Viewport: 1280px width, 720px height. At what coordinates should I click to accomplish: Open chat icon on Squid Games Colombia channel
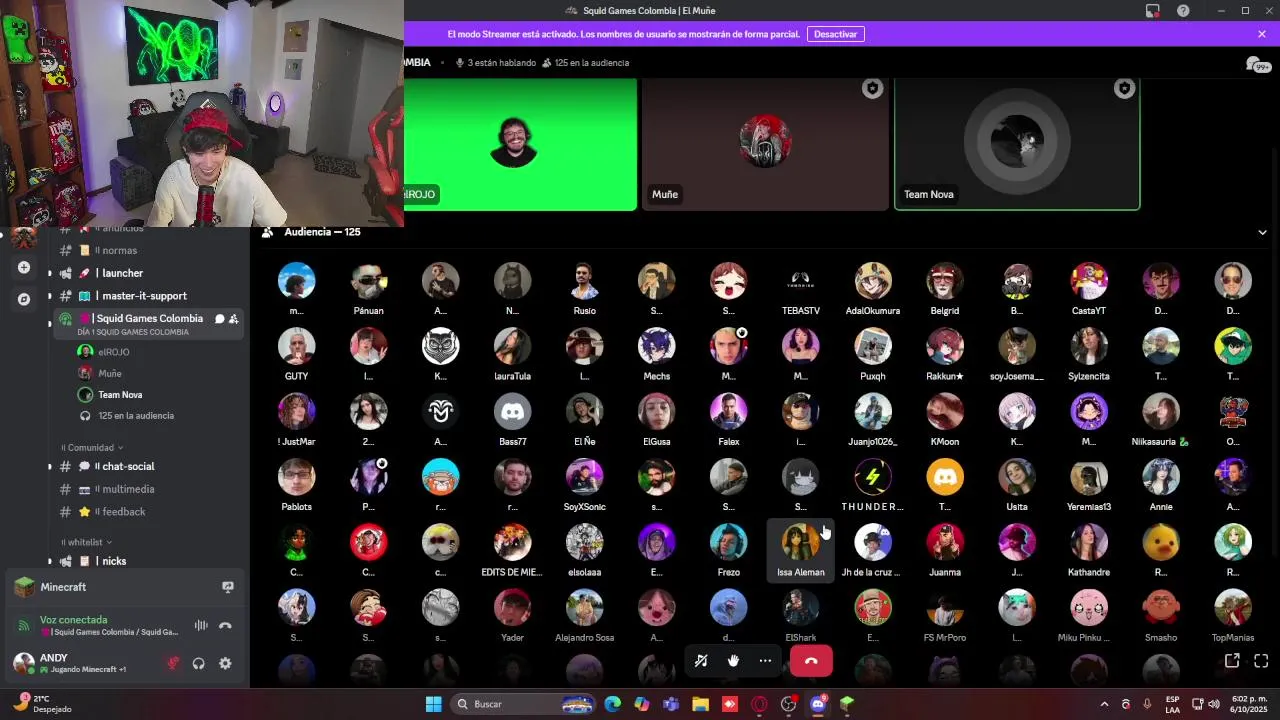point(220,318)
